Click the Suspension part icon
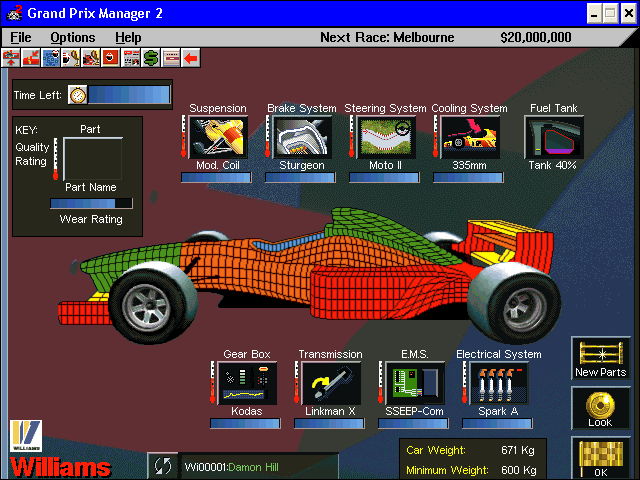 (x=218, y=137)
